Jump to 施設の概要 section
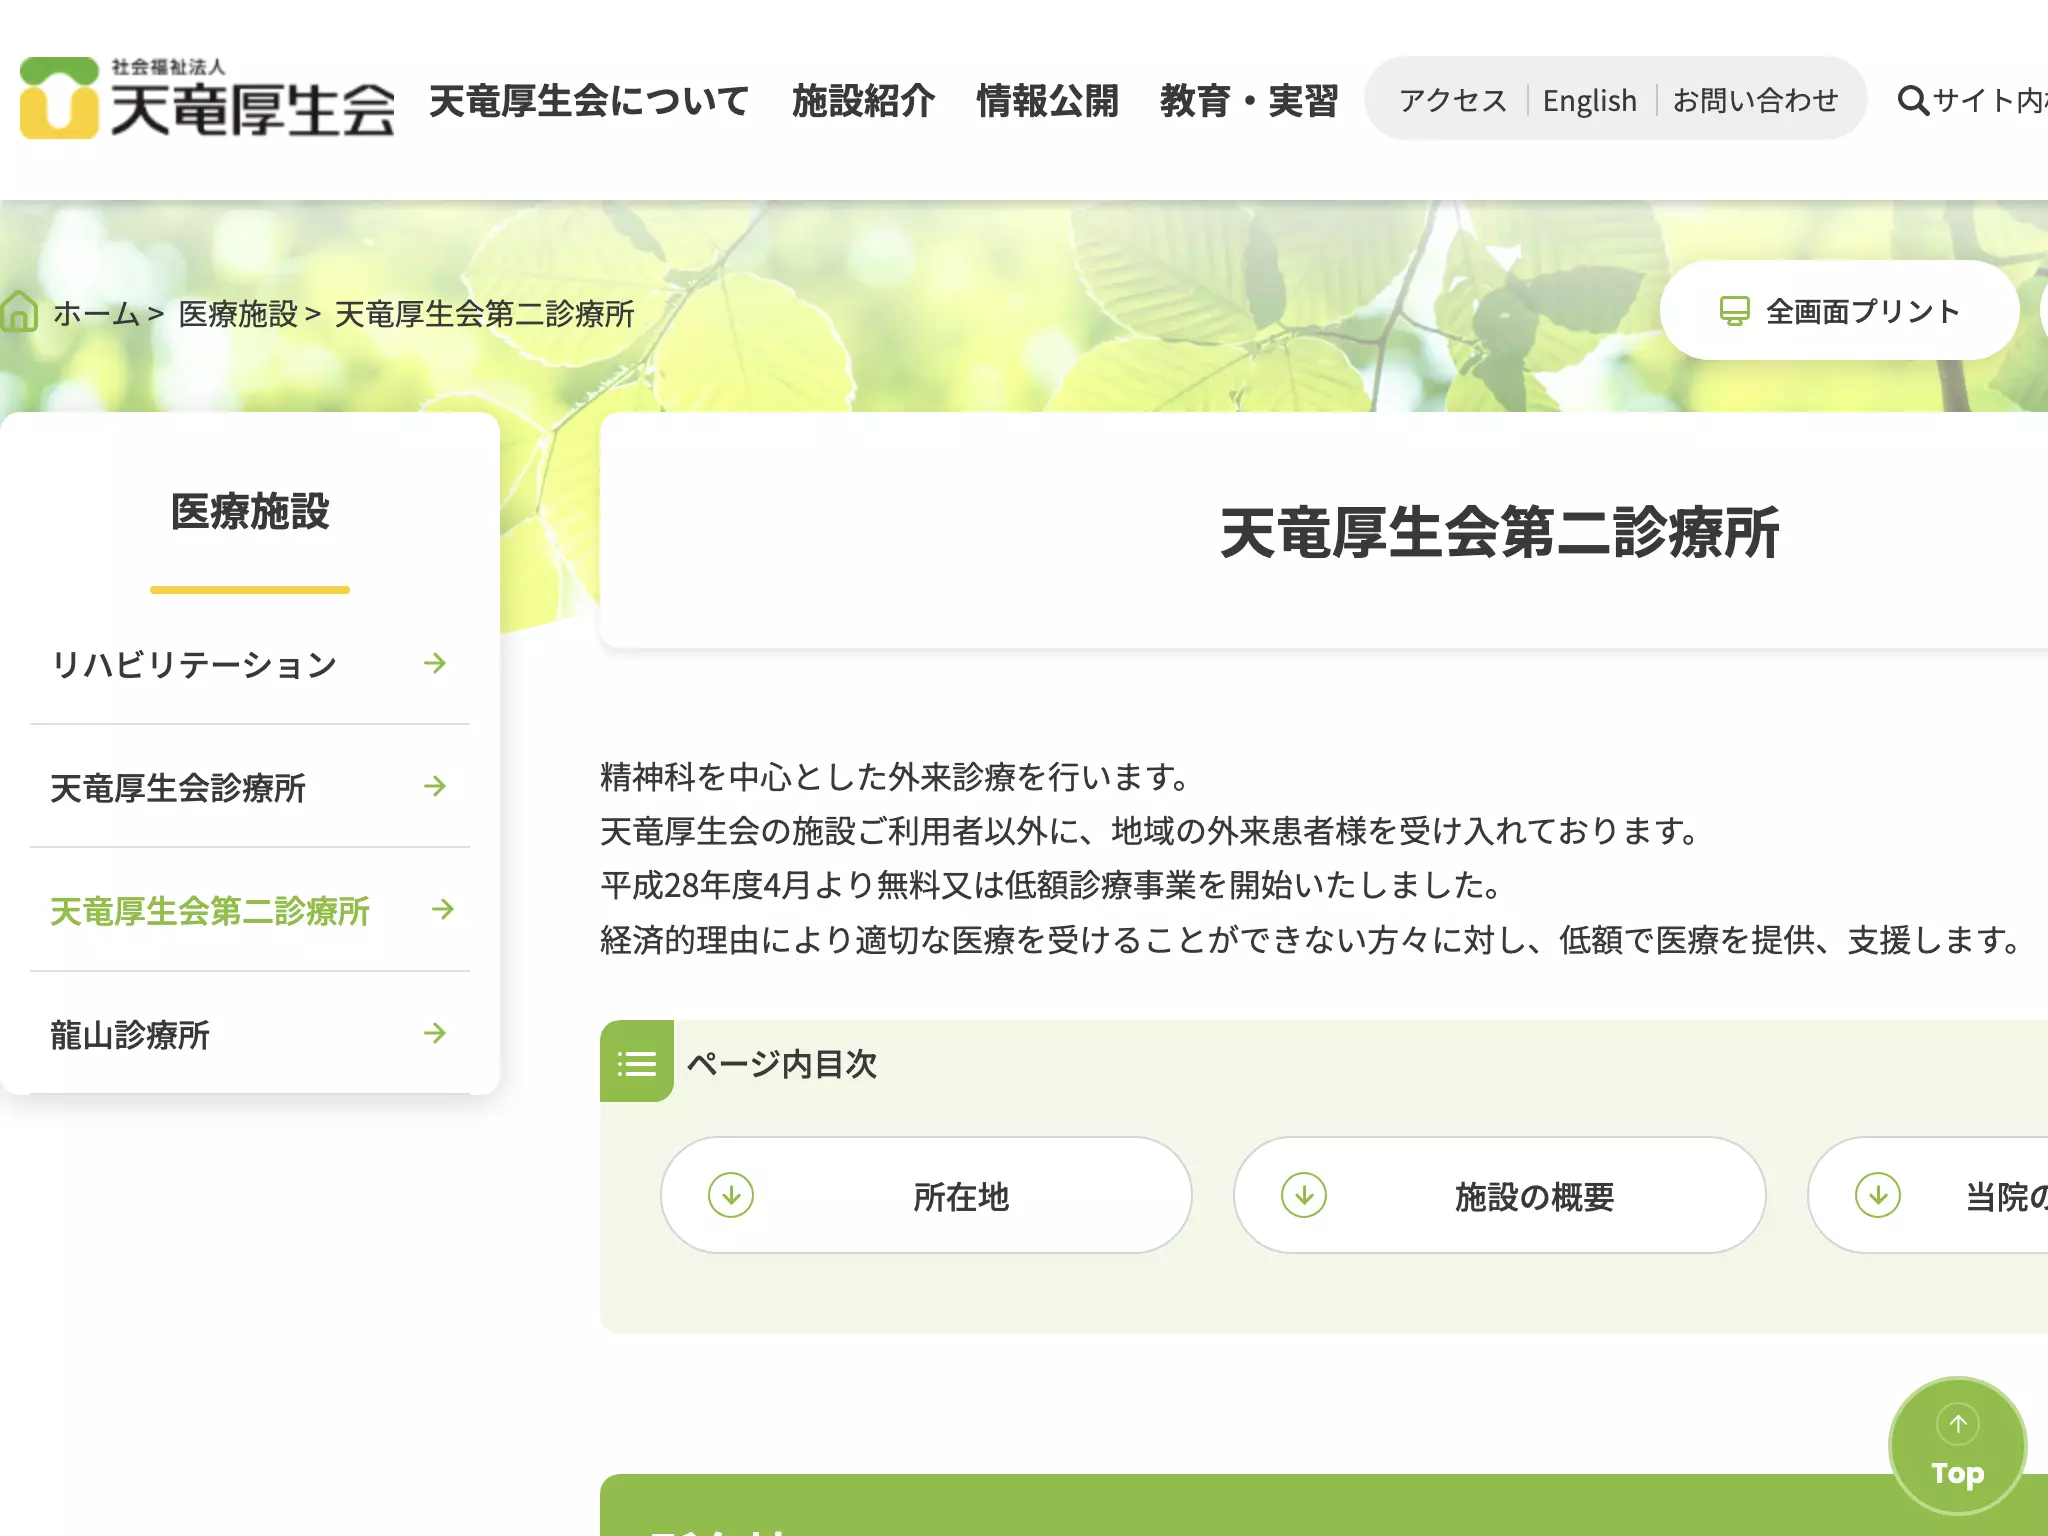2048x1536 pixels. tap(1500, 1195)
